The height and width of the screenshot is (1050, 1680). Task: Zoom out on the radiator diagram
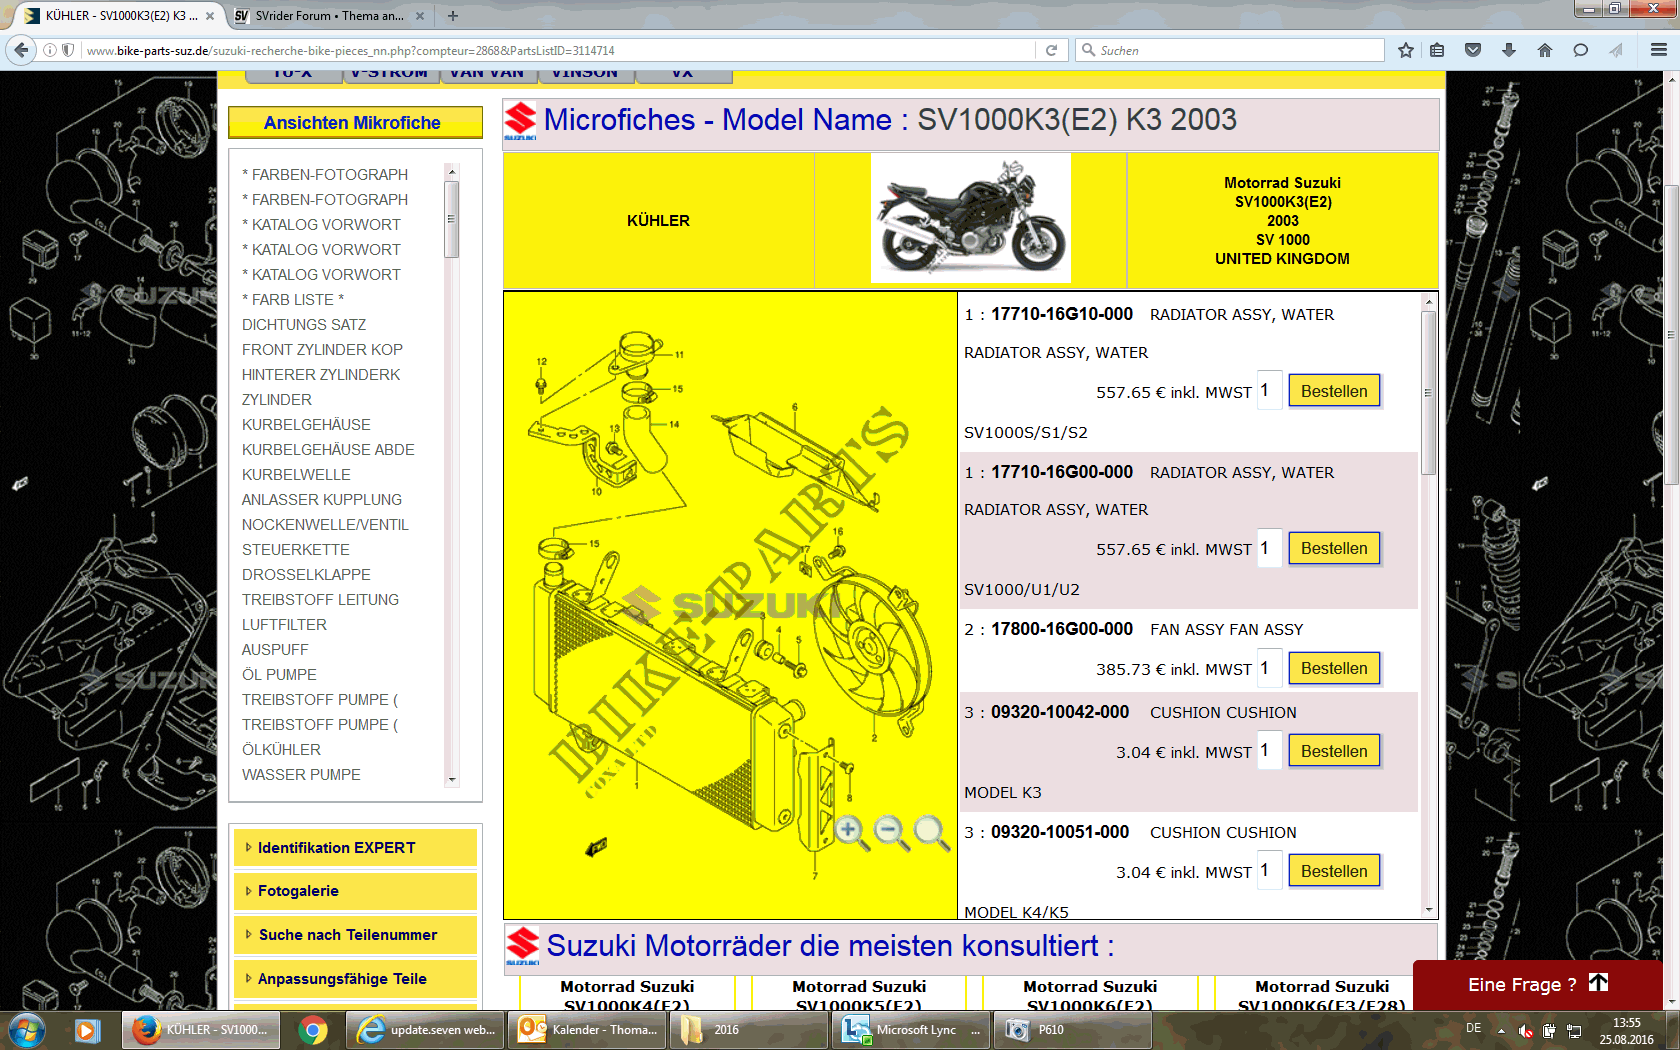click(889, 831)
